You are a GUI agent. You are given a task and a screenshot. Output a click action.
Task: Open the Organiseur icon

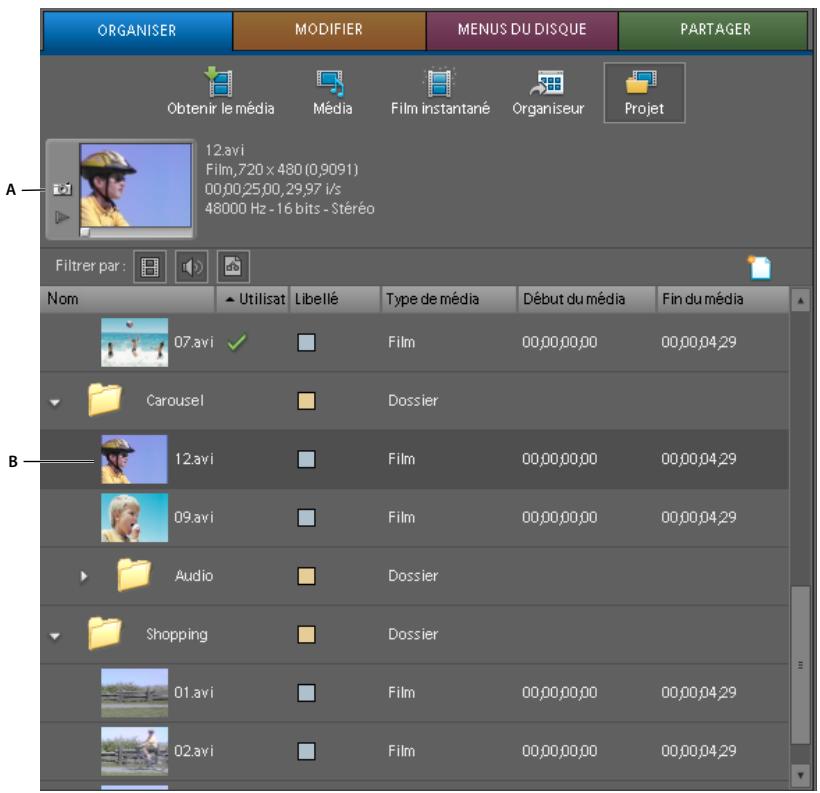[x=548, y=92]
